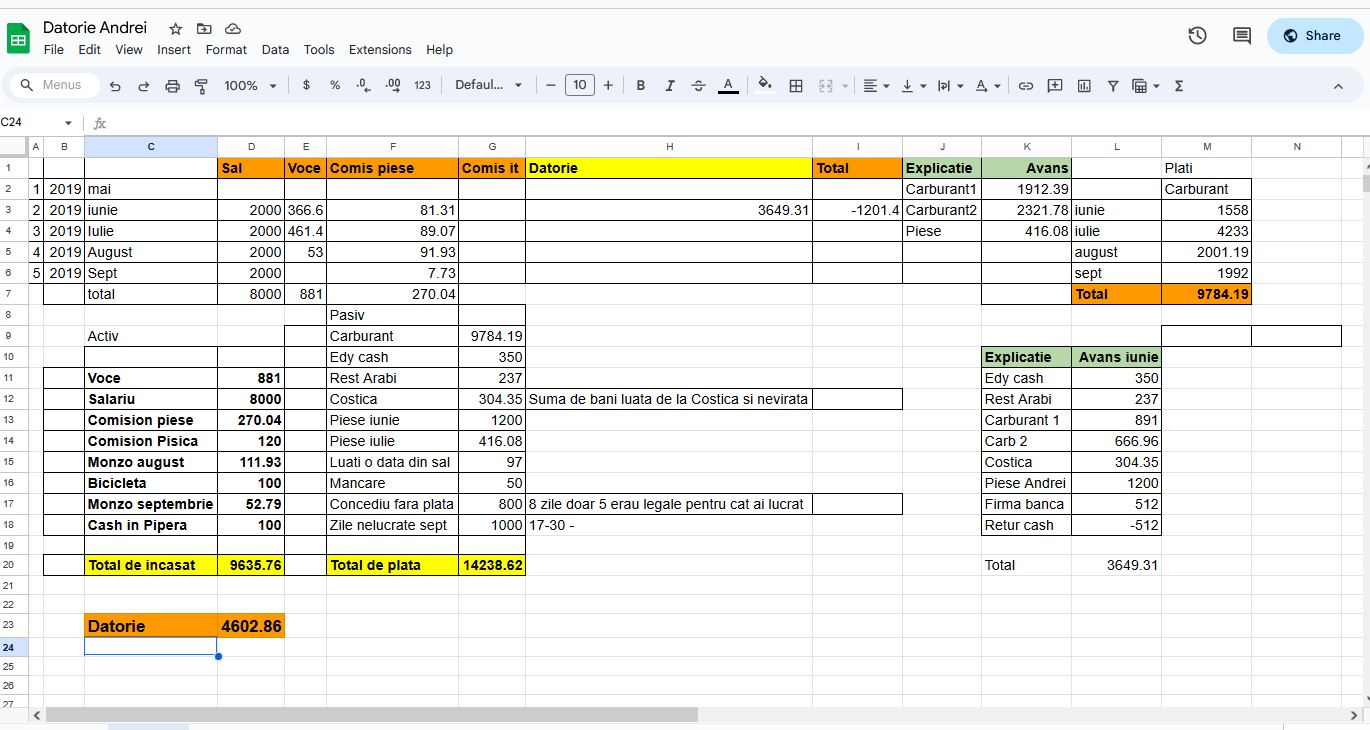Click the Insert chart icon
1370x730 pixels.
coord(1084,86)
